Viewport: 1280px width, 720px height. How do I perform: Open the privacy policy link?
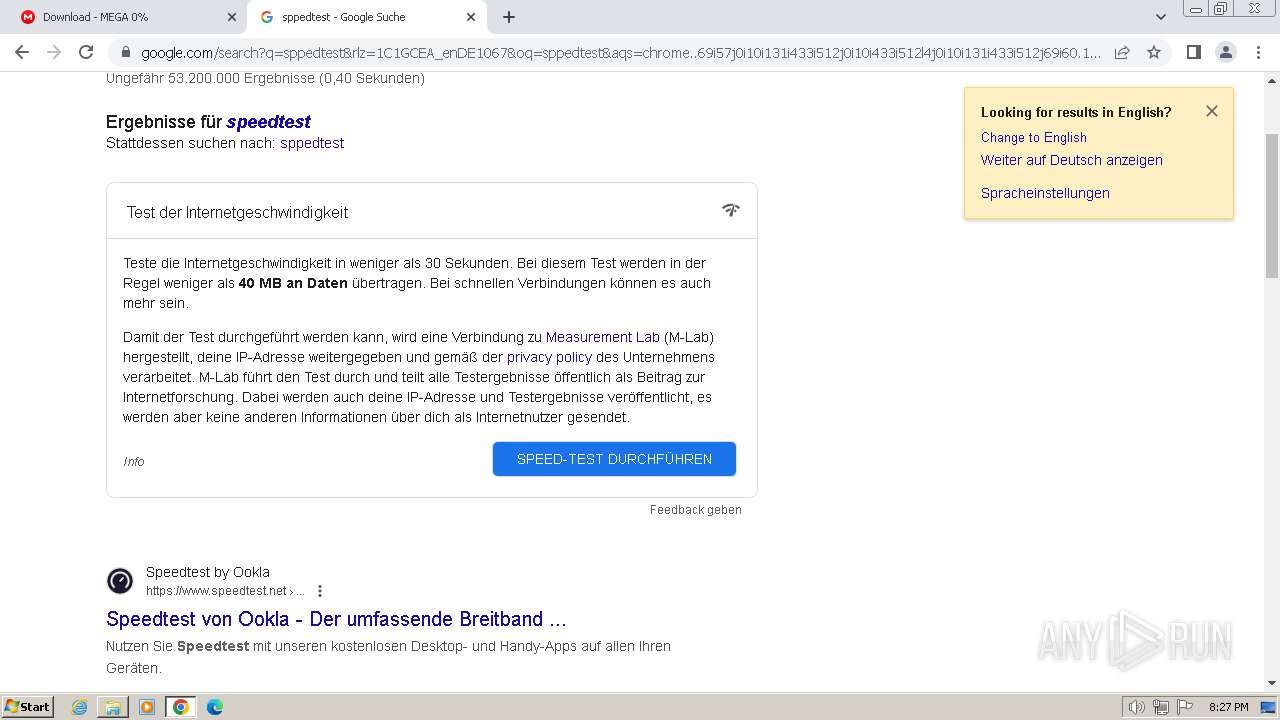click(x=549, y=357)
